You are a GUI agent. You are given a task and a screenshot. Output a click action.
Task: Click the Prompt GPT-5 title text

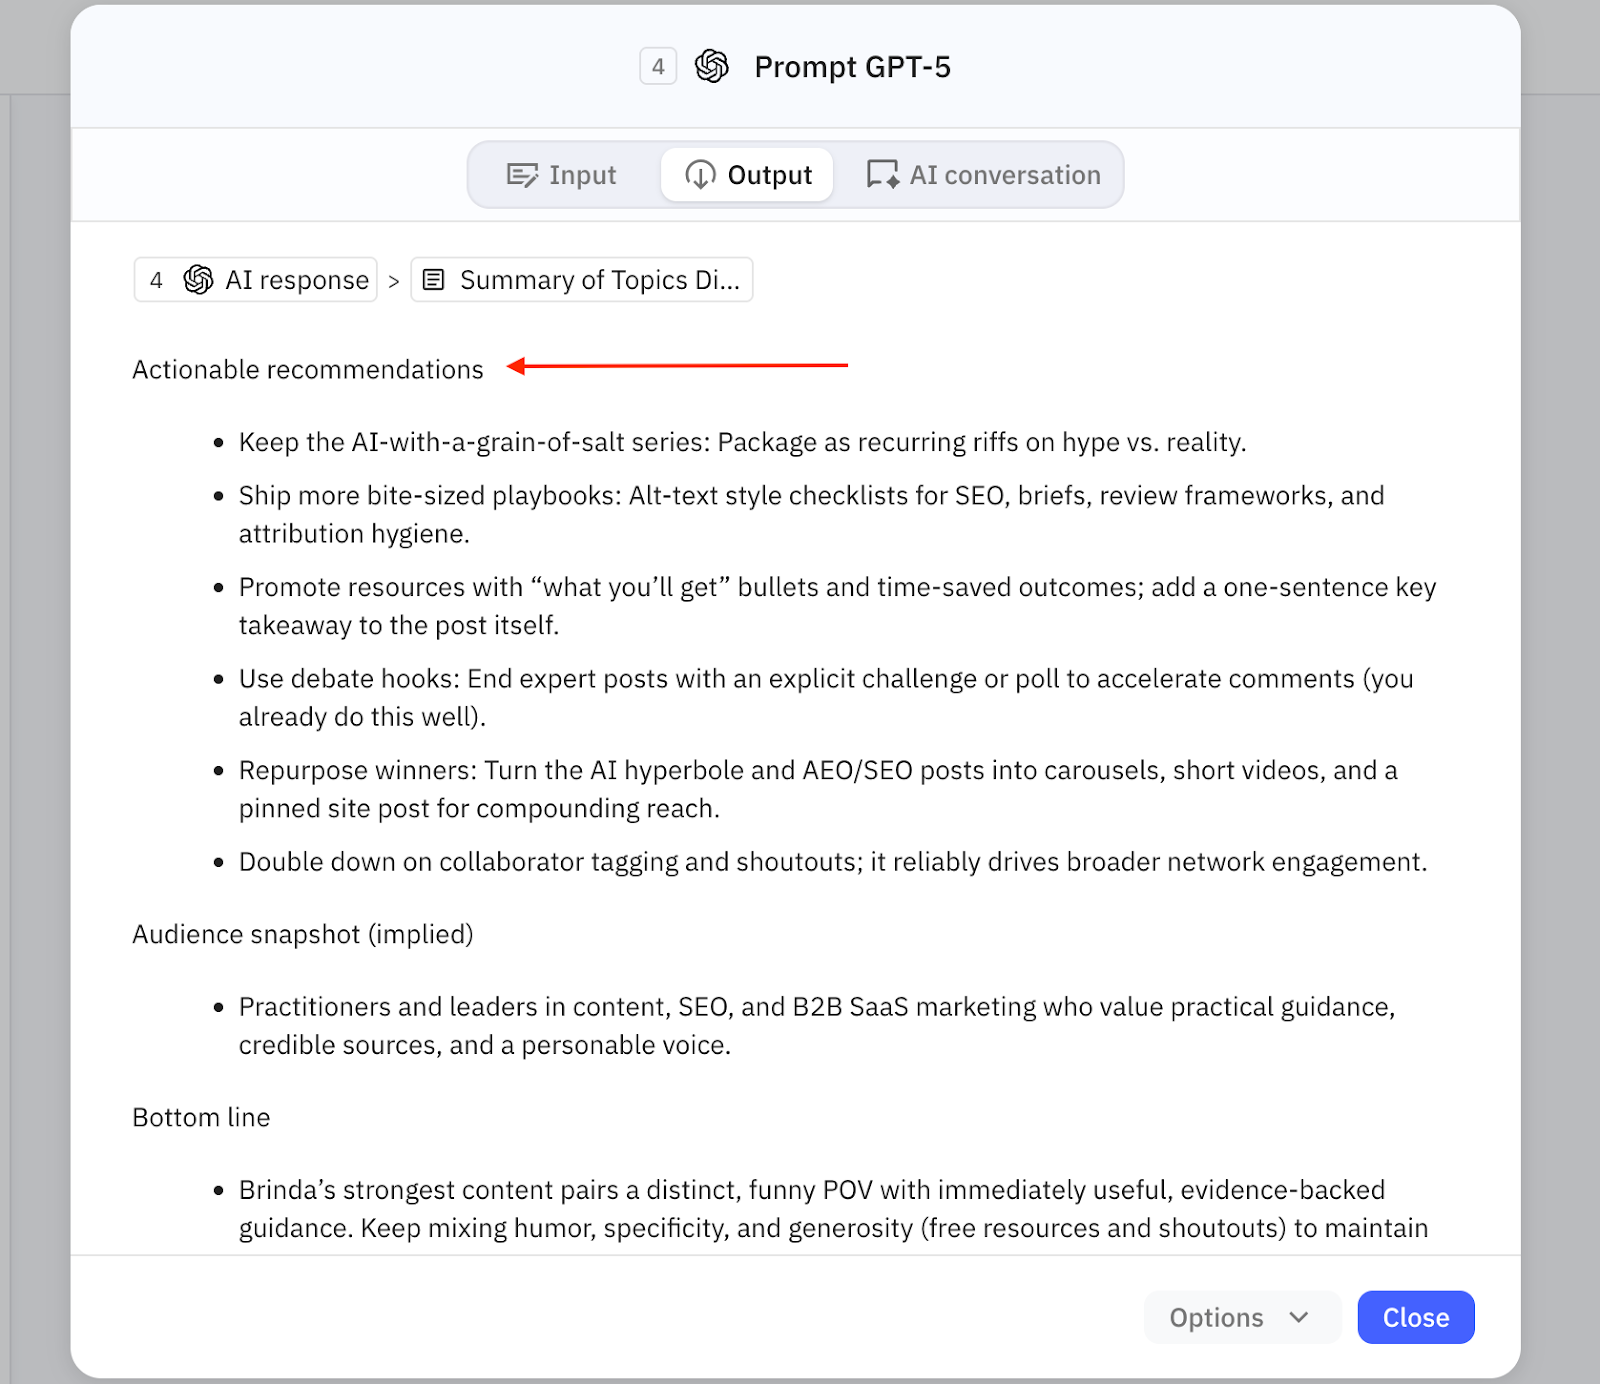click(852, 67)
